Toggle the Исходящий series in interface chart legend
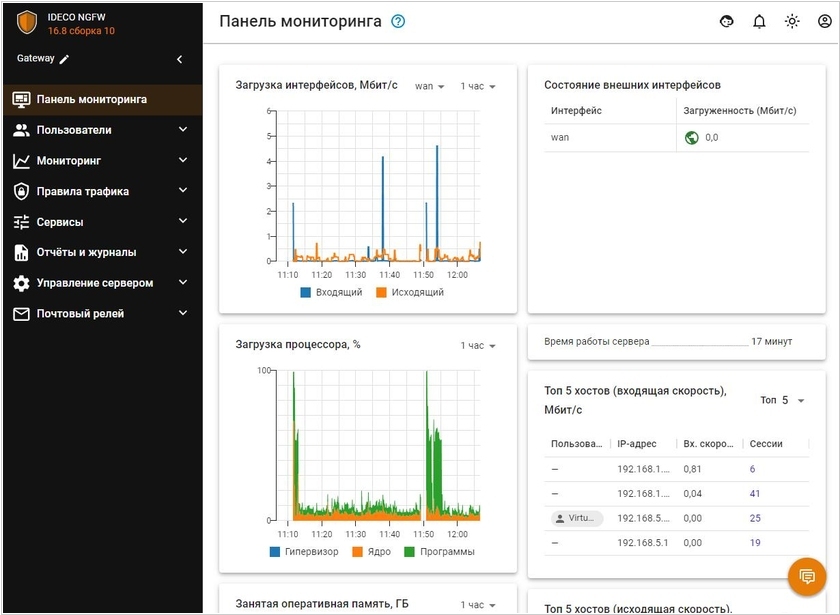The image size is (840, 615). click(x=410, y=292)
